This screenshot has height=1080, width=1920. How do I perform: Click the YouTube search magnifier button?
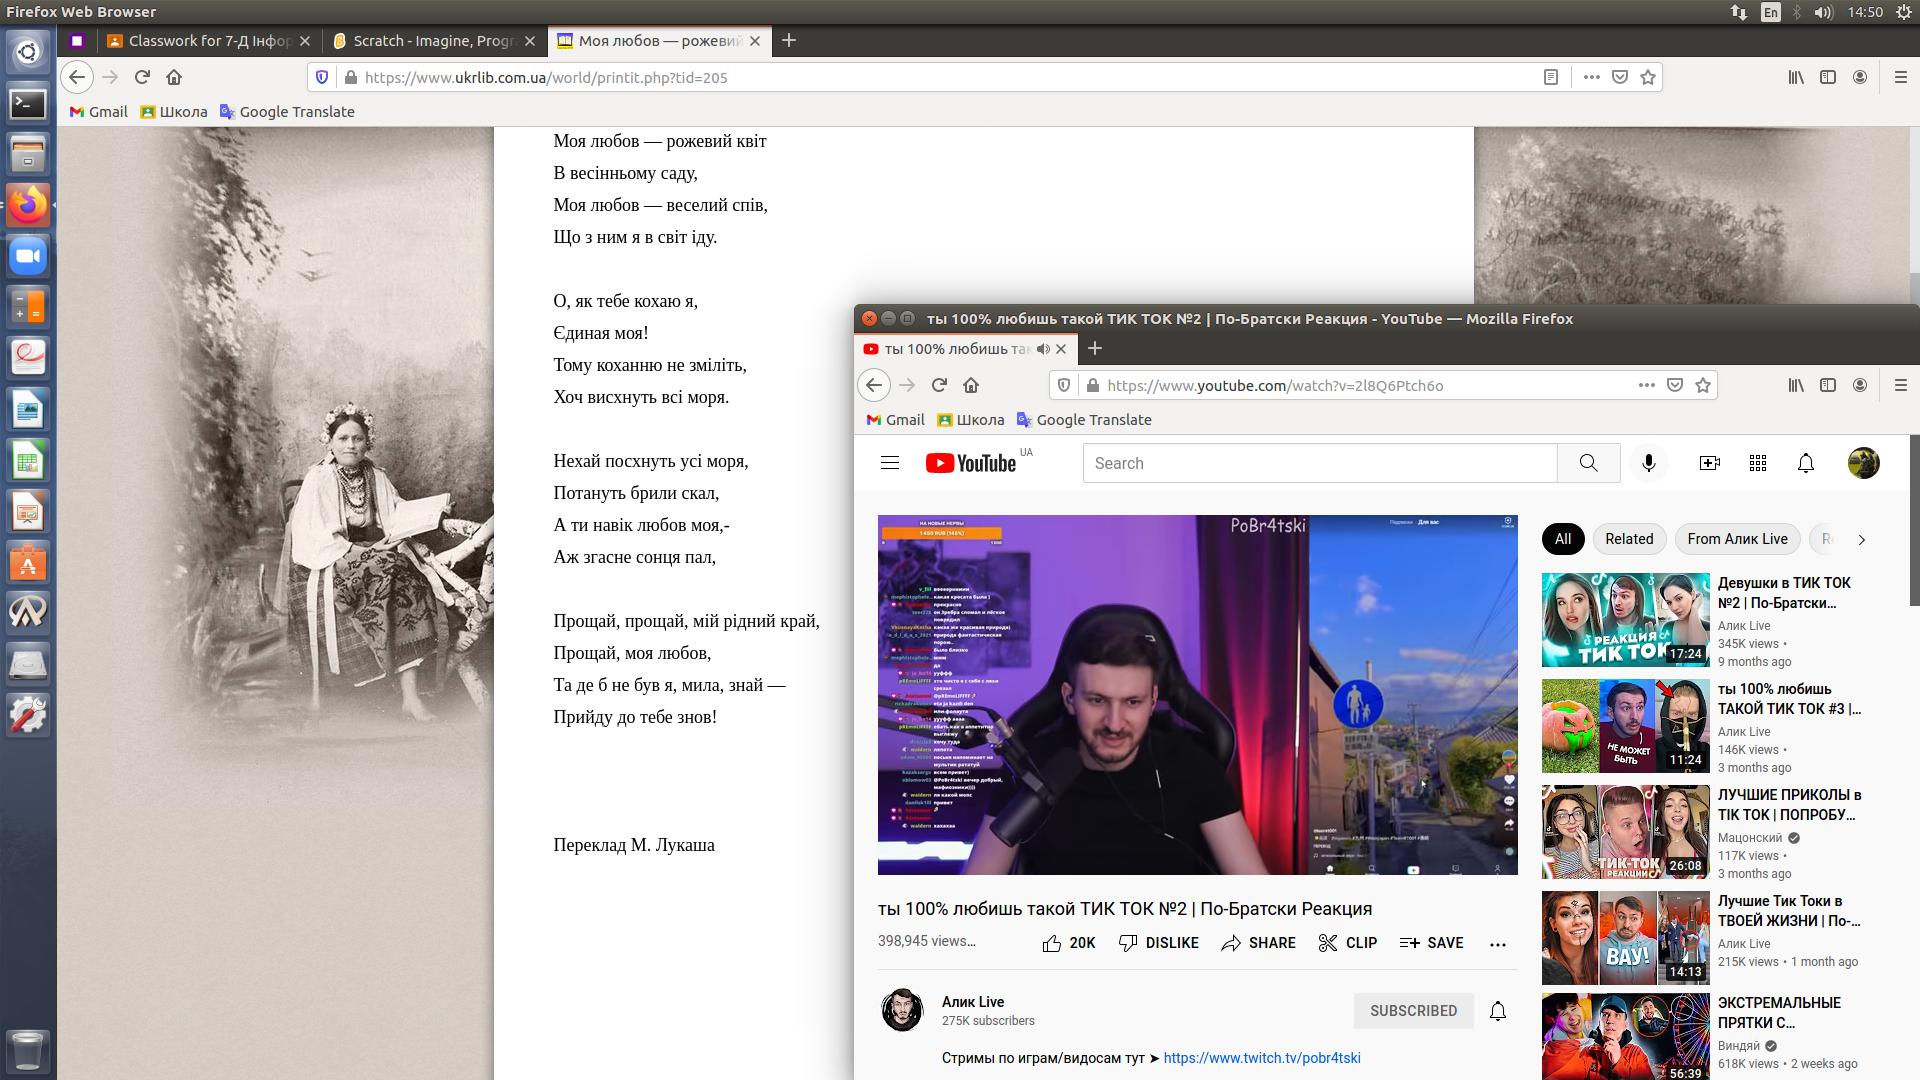point(1588,463)
